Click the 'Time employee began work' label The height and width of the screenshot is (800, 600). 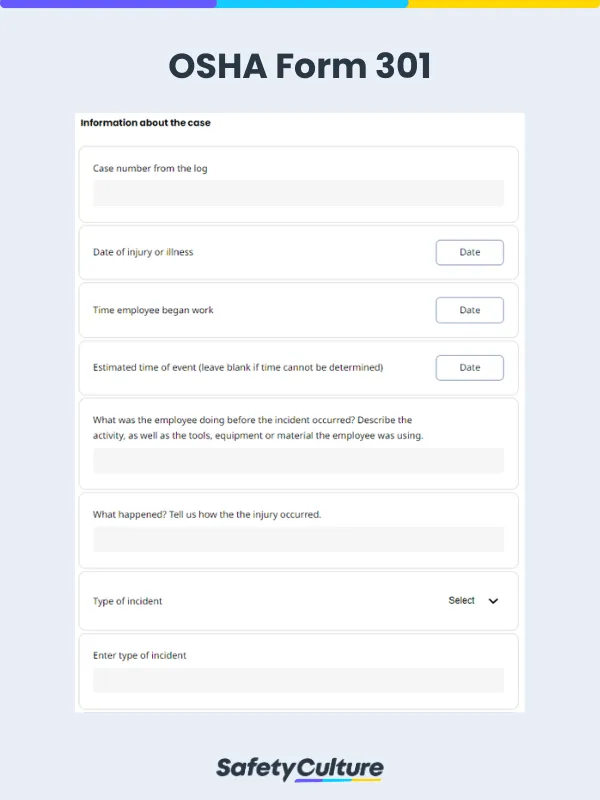click(152, 310)
